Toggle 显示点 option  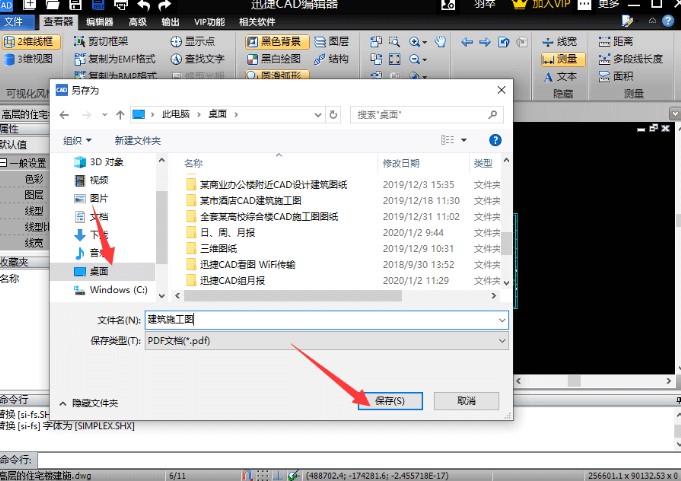click(193, 42)
